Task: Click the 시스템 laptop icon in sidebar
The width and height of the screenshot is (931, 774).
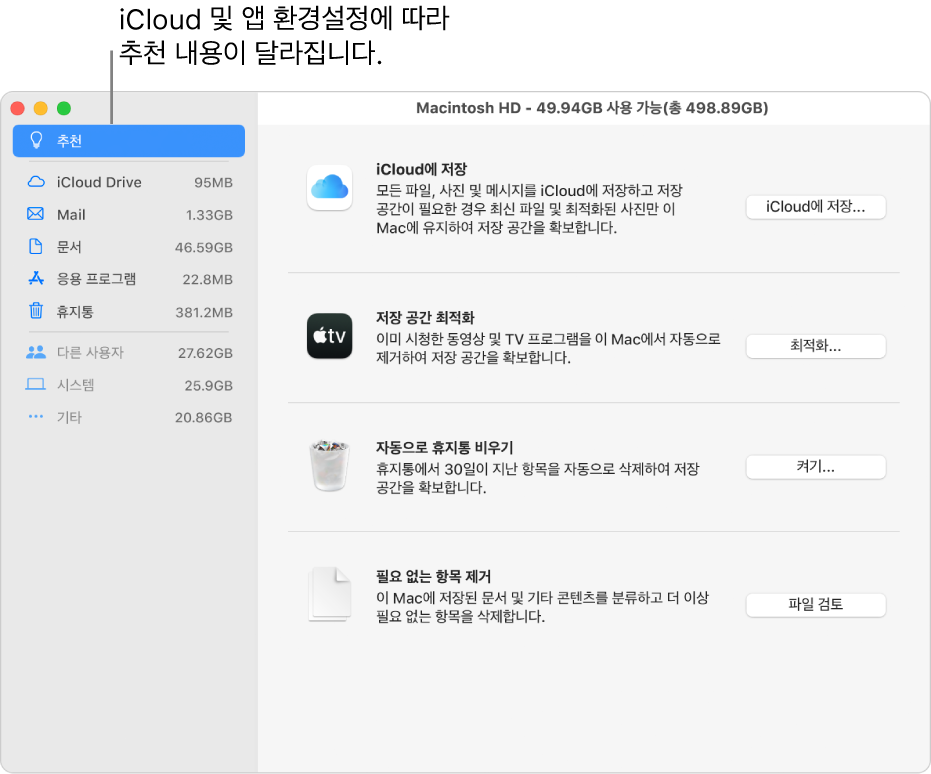Action: pos(36,385)
